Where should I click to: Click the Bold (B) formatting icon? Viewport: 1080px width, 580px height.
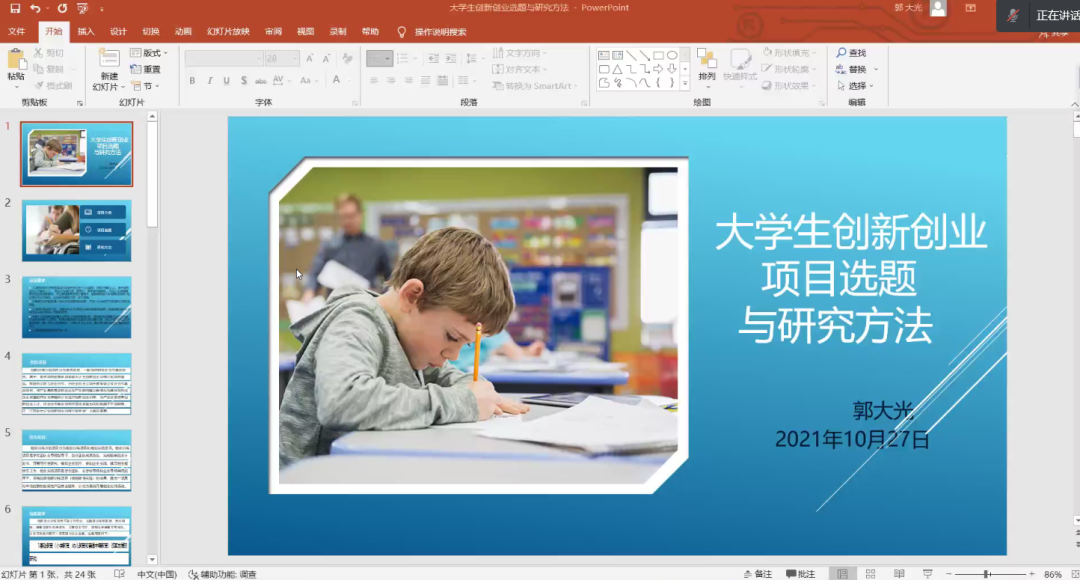pyautogui.click(x=192, y=81)
